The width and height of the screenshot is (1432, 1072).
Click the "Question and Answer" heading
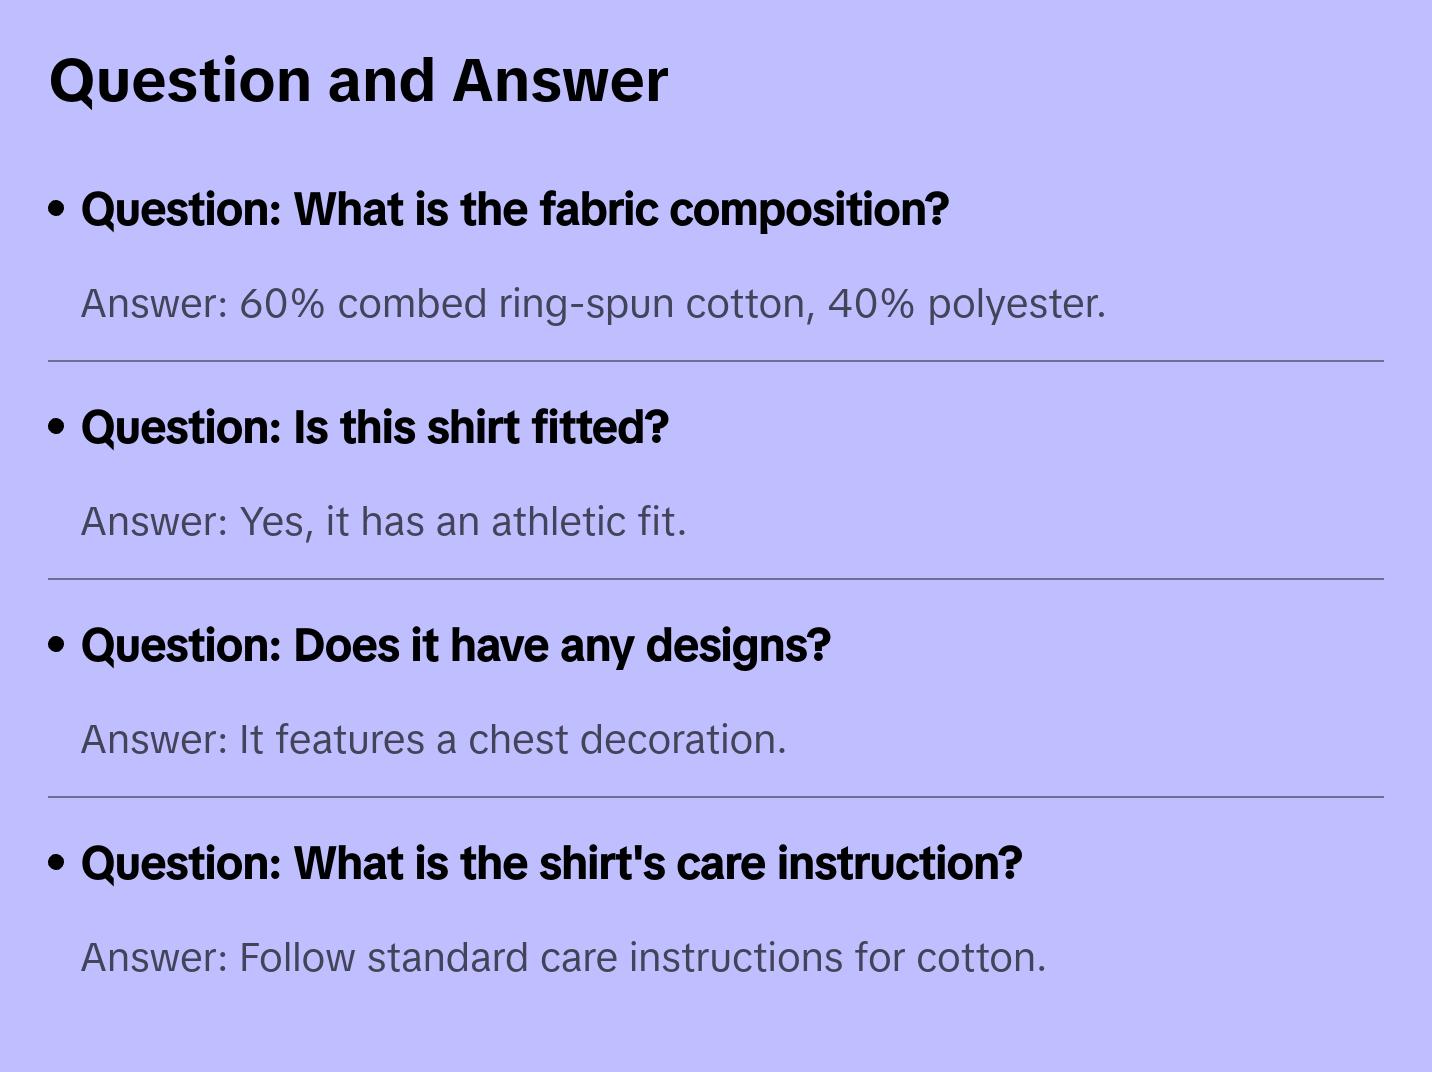pos(358,80)
